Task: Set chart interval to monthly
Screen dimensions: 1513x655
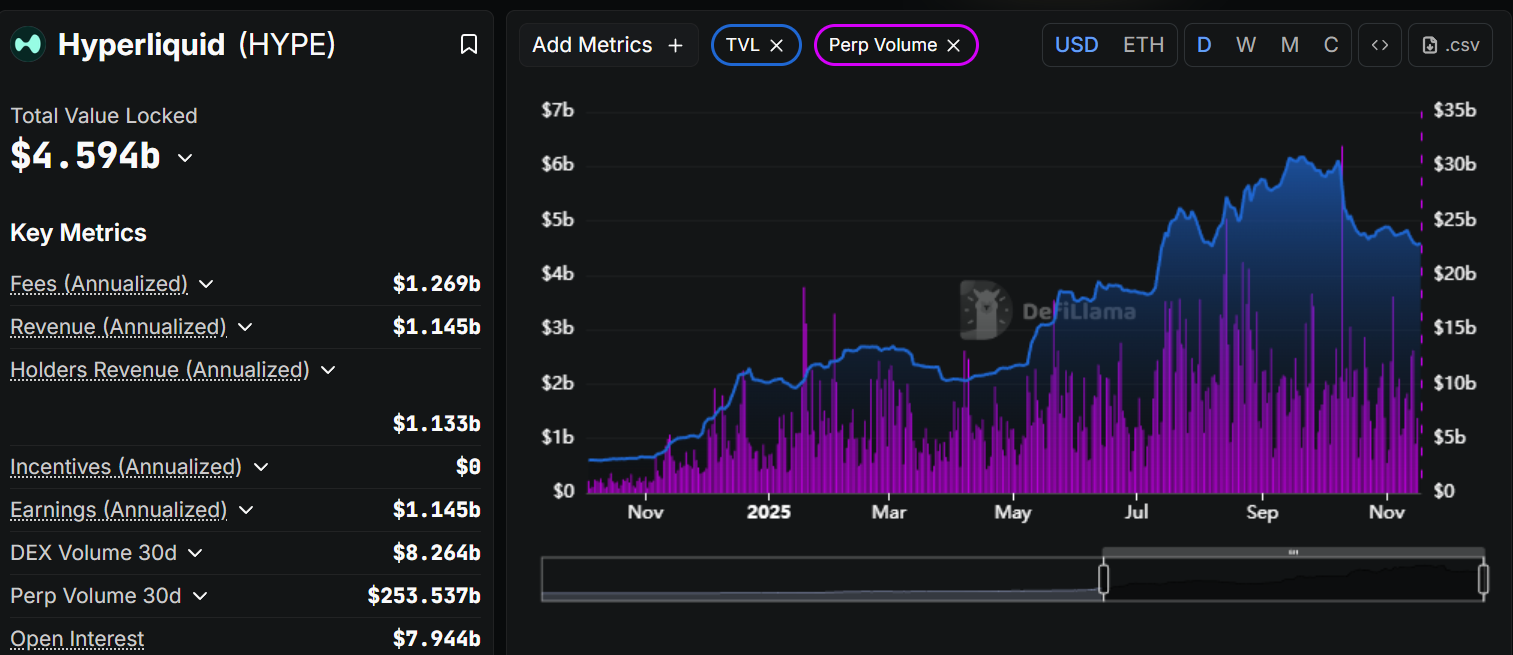Action: click(1290, 45)
